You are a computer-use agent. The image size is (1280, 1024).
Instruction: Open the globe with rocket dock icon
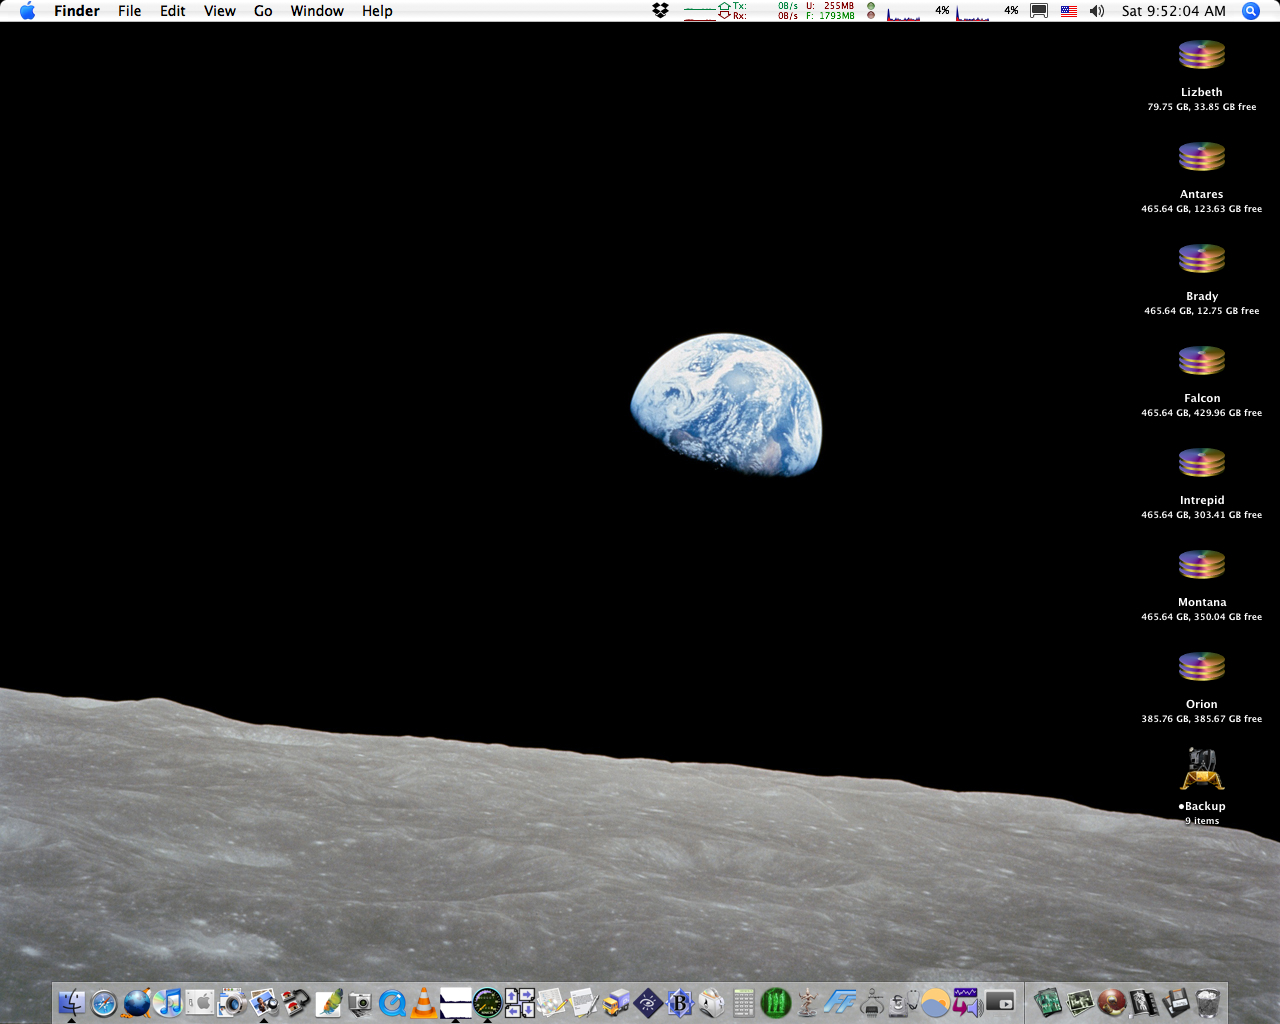[x=137, y=1002]
